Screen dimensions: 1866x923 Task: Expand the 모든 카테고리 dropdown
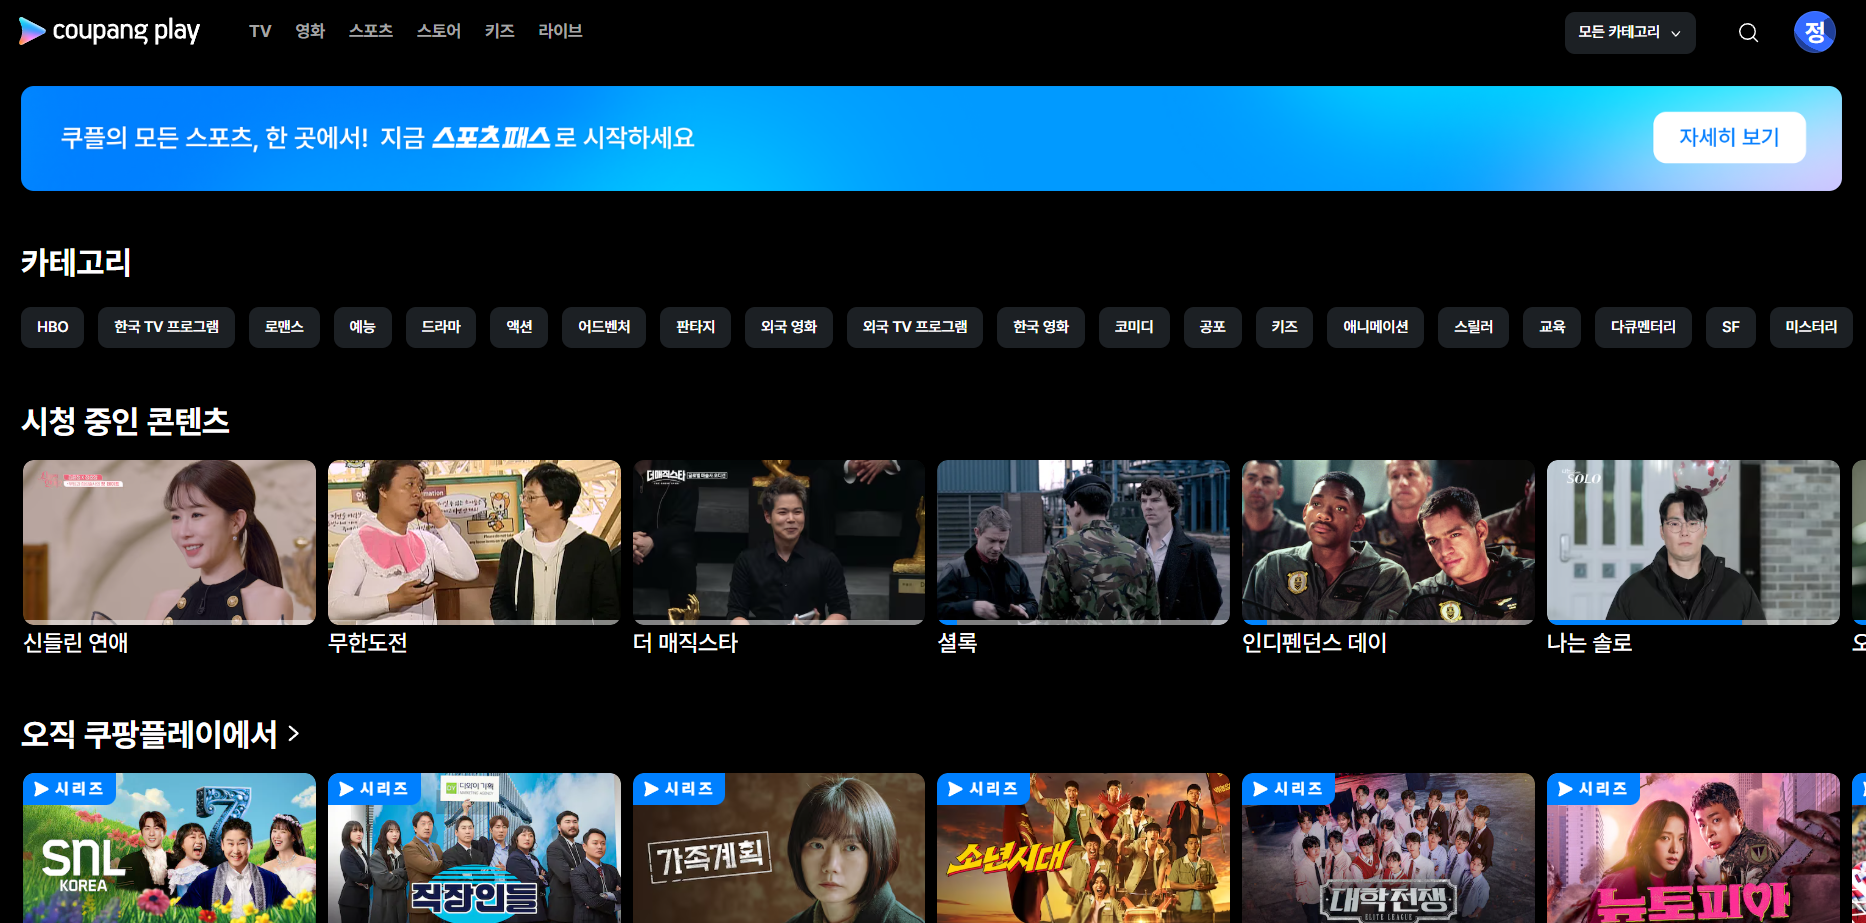pos(1630,33)
